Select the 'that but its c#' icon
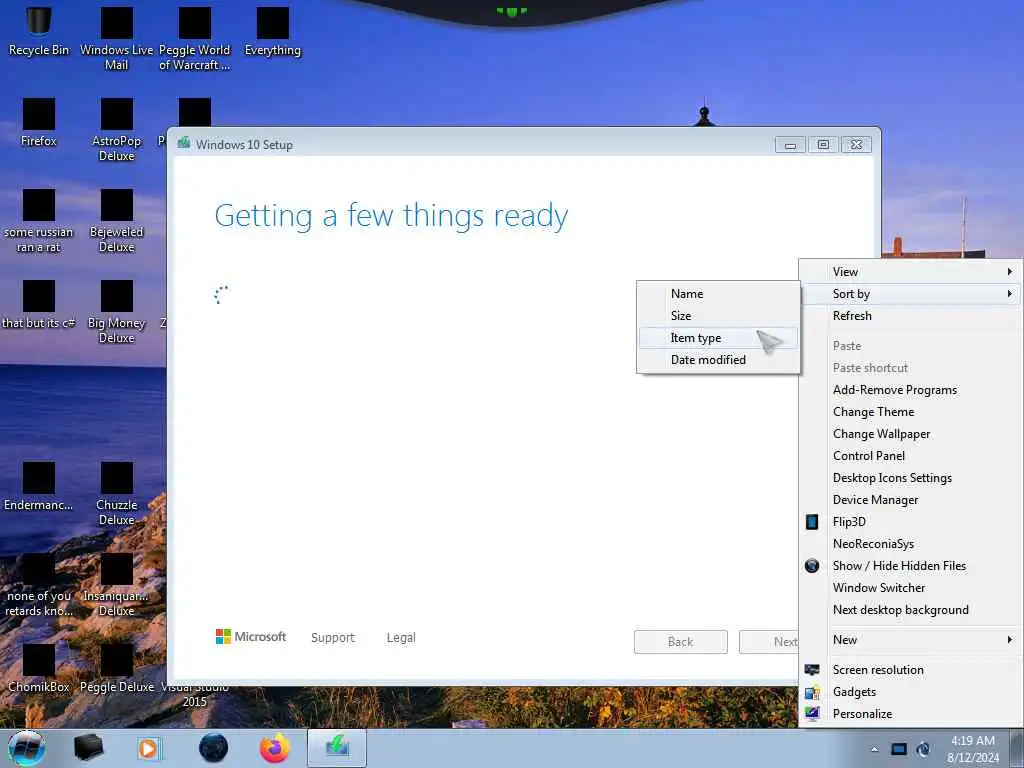 point(39,304)
